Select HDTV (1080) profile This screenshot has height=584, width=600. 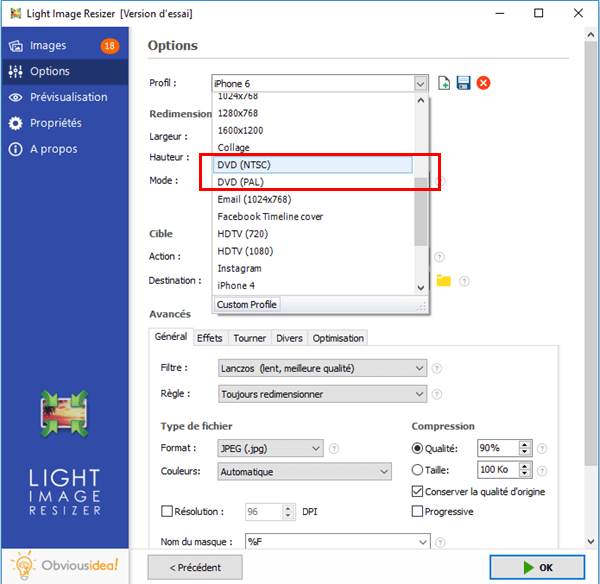pos(313,251)
